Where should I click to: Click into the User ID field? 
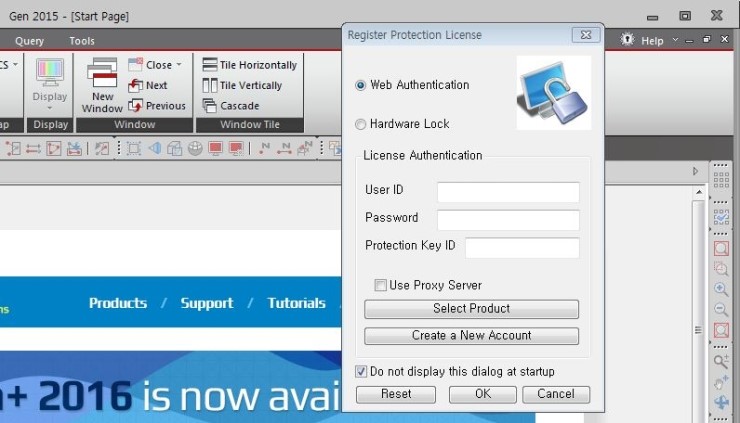508,192
